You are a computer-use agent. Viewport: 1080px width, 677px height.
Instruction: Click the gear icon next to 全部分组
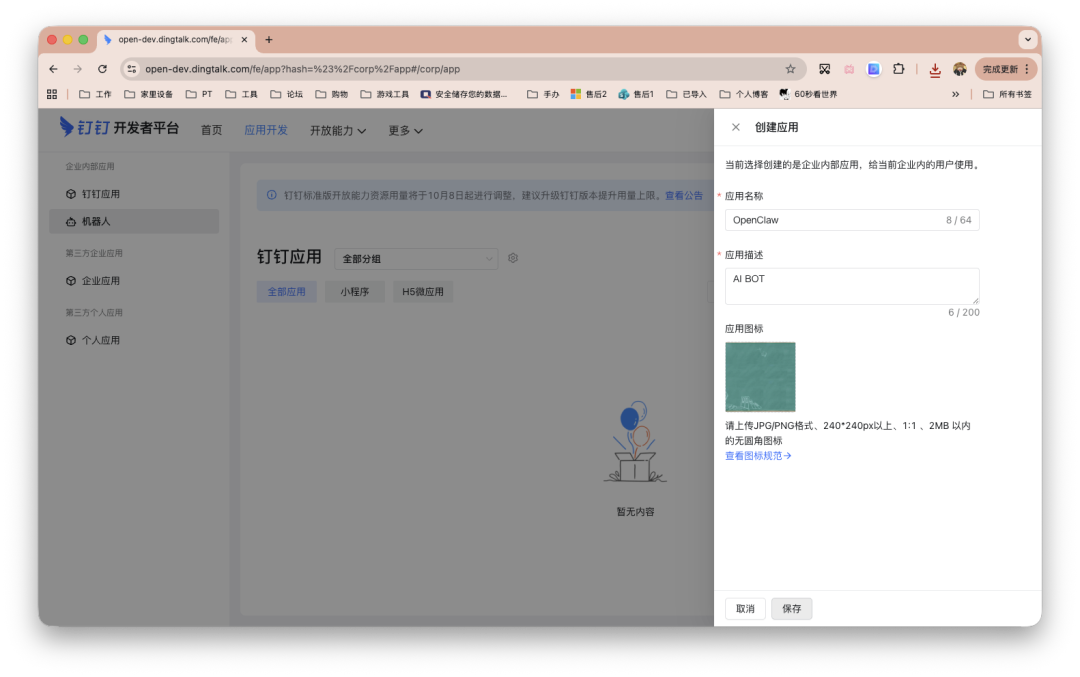(x=513, y=258)
